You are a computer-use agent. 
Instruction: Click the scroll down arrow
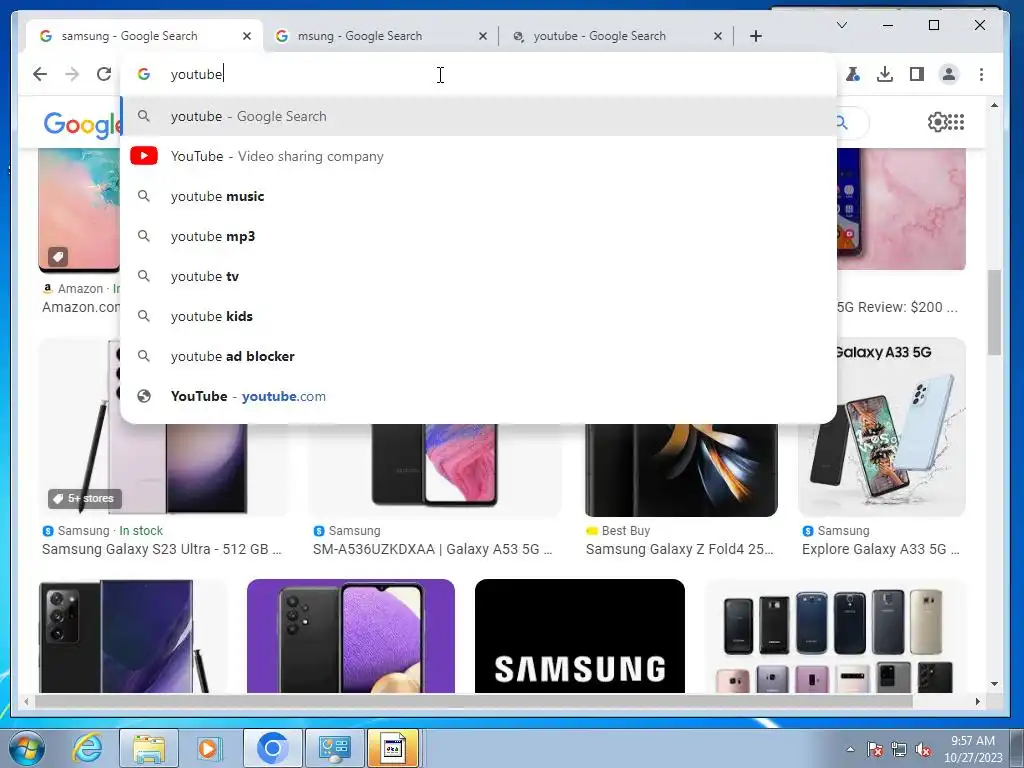[994, 684]
